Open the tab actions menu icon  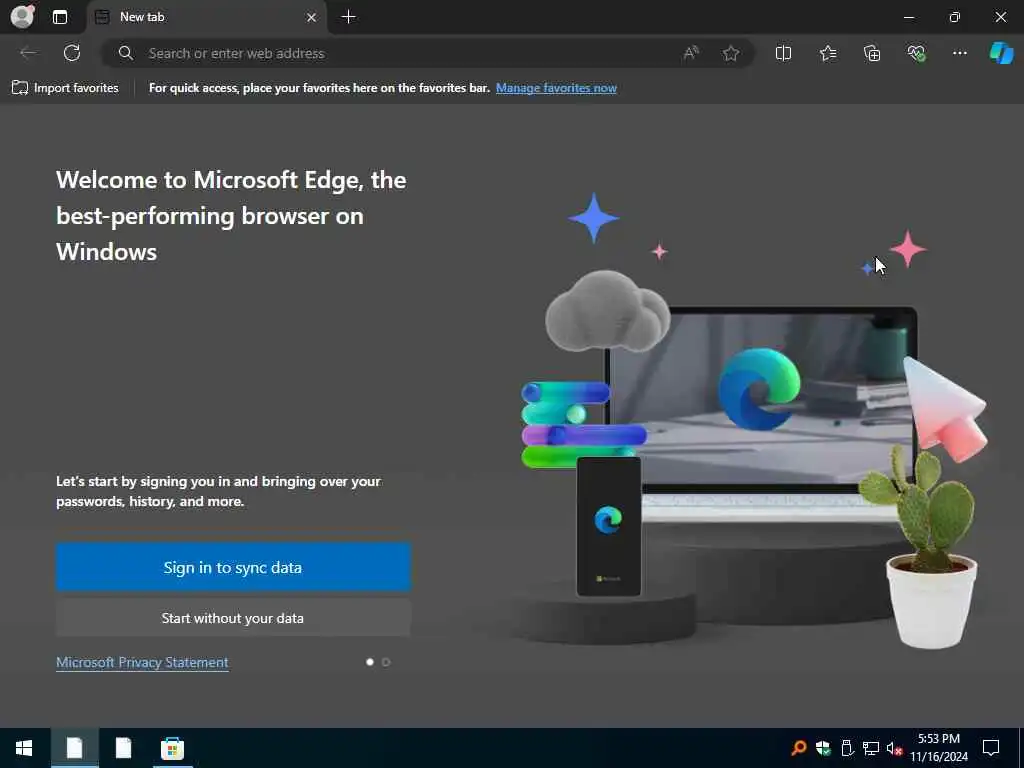[60, 17]
